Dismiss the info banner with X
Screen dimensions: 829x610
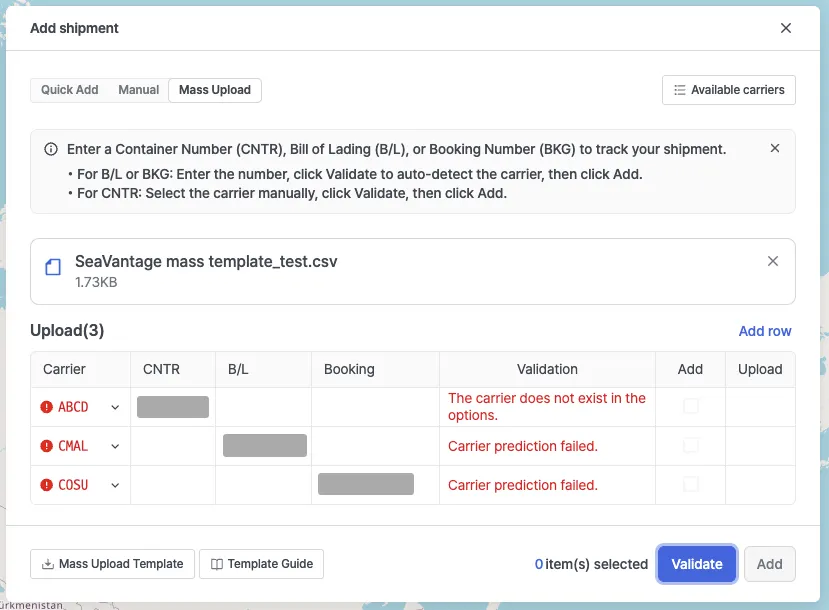click(775, 148)
